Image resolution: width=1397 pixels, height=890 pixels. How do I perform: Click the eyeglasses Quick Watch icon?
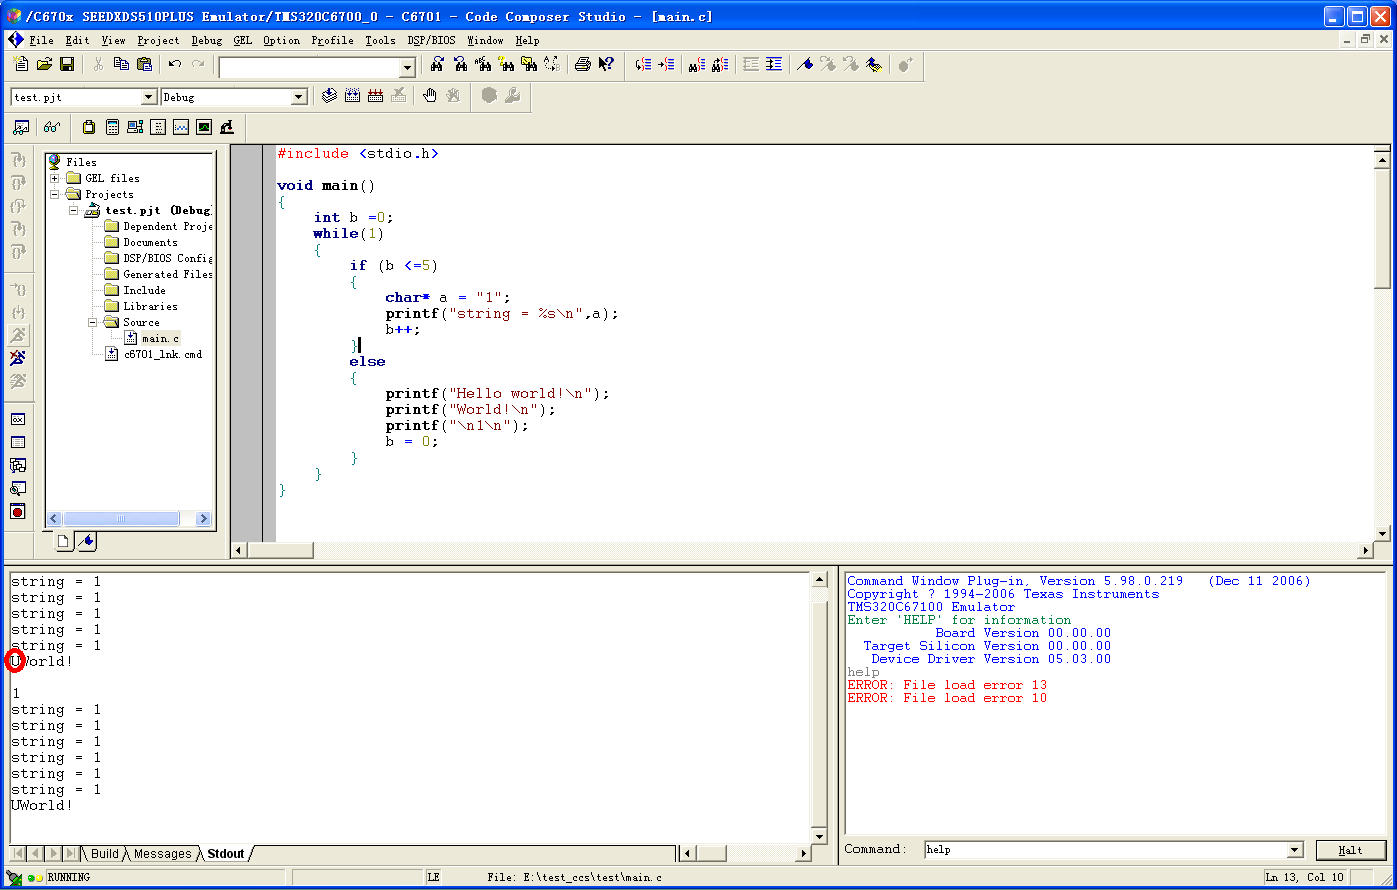[x=51, y=127]
